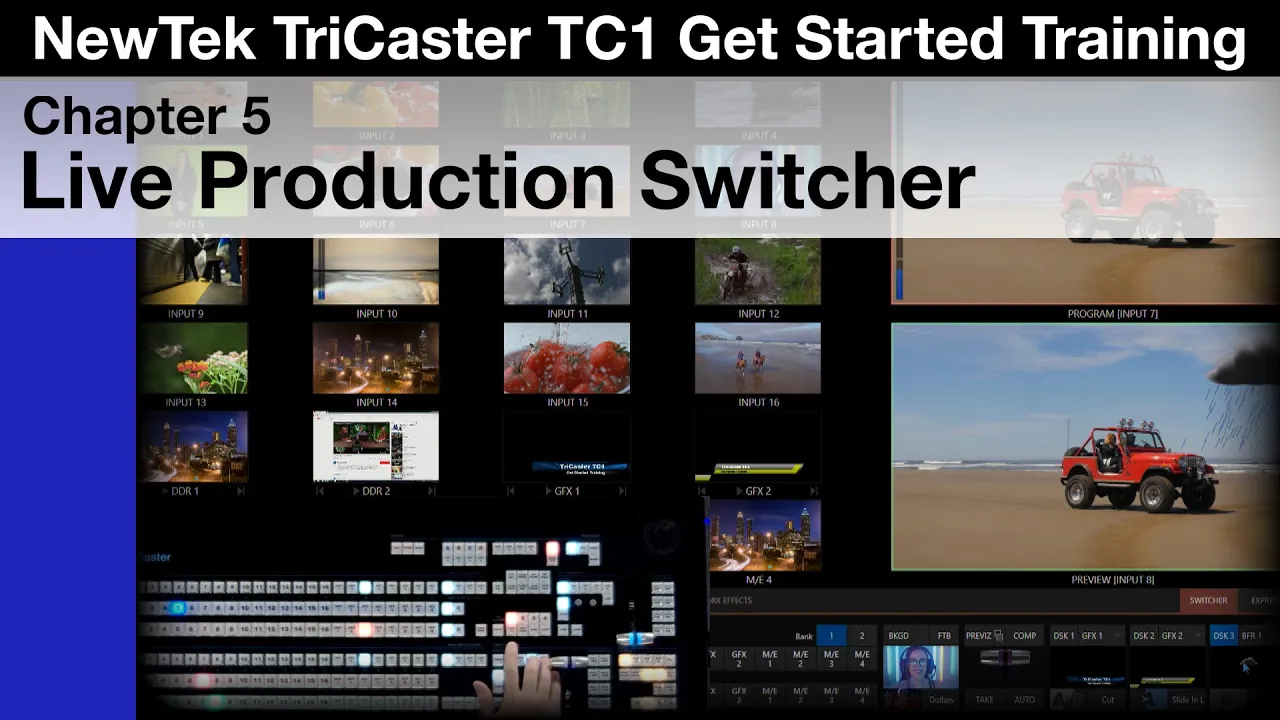This screenshot has height=720, width=1280.
Task: Click the M/E 4 monitor thumbnail
Action: pyautogui.click(x=765, y=535)
